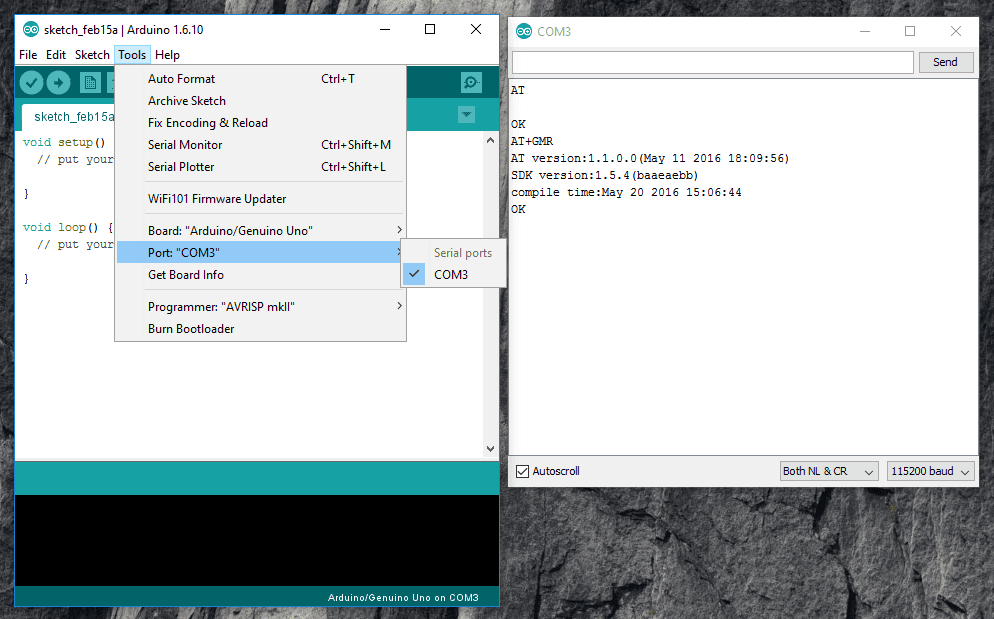Toggle the Autoscroll checkbox
The image size is (994, 619).
pos(522,471)
